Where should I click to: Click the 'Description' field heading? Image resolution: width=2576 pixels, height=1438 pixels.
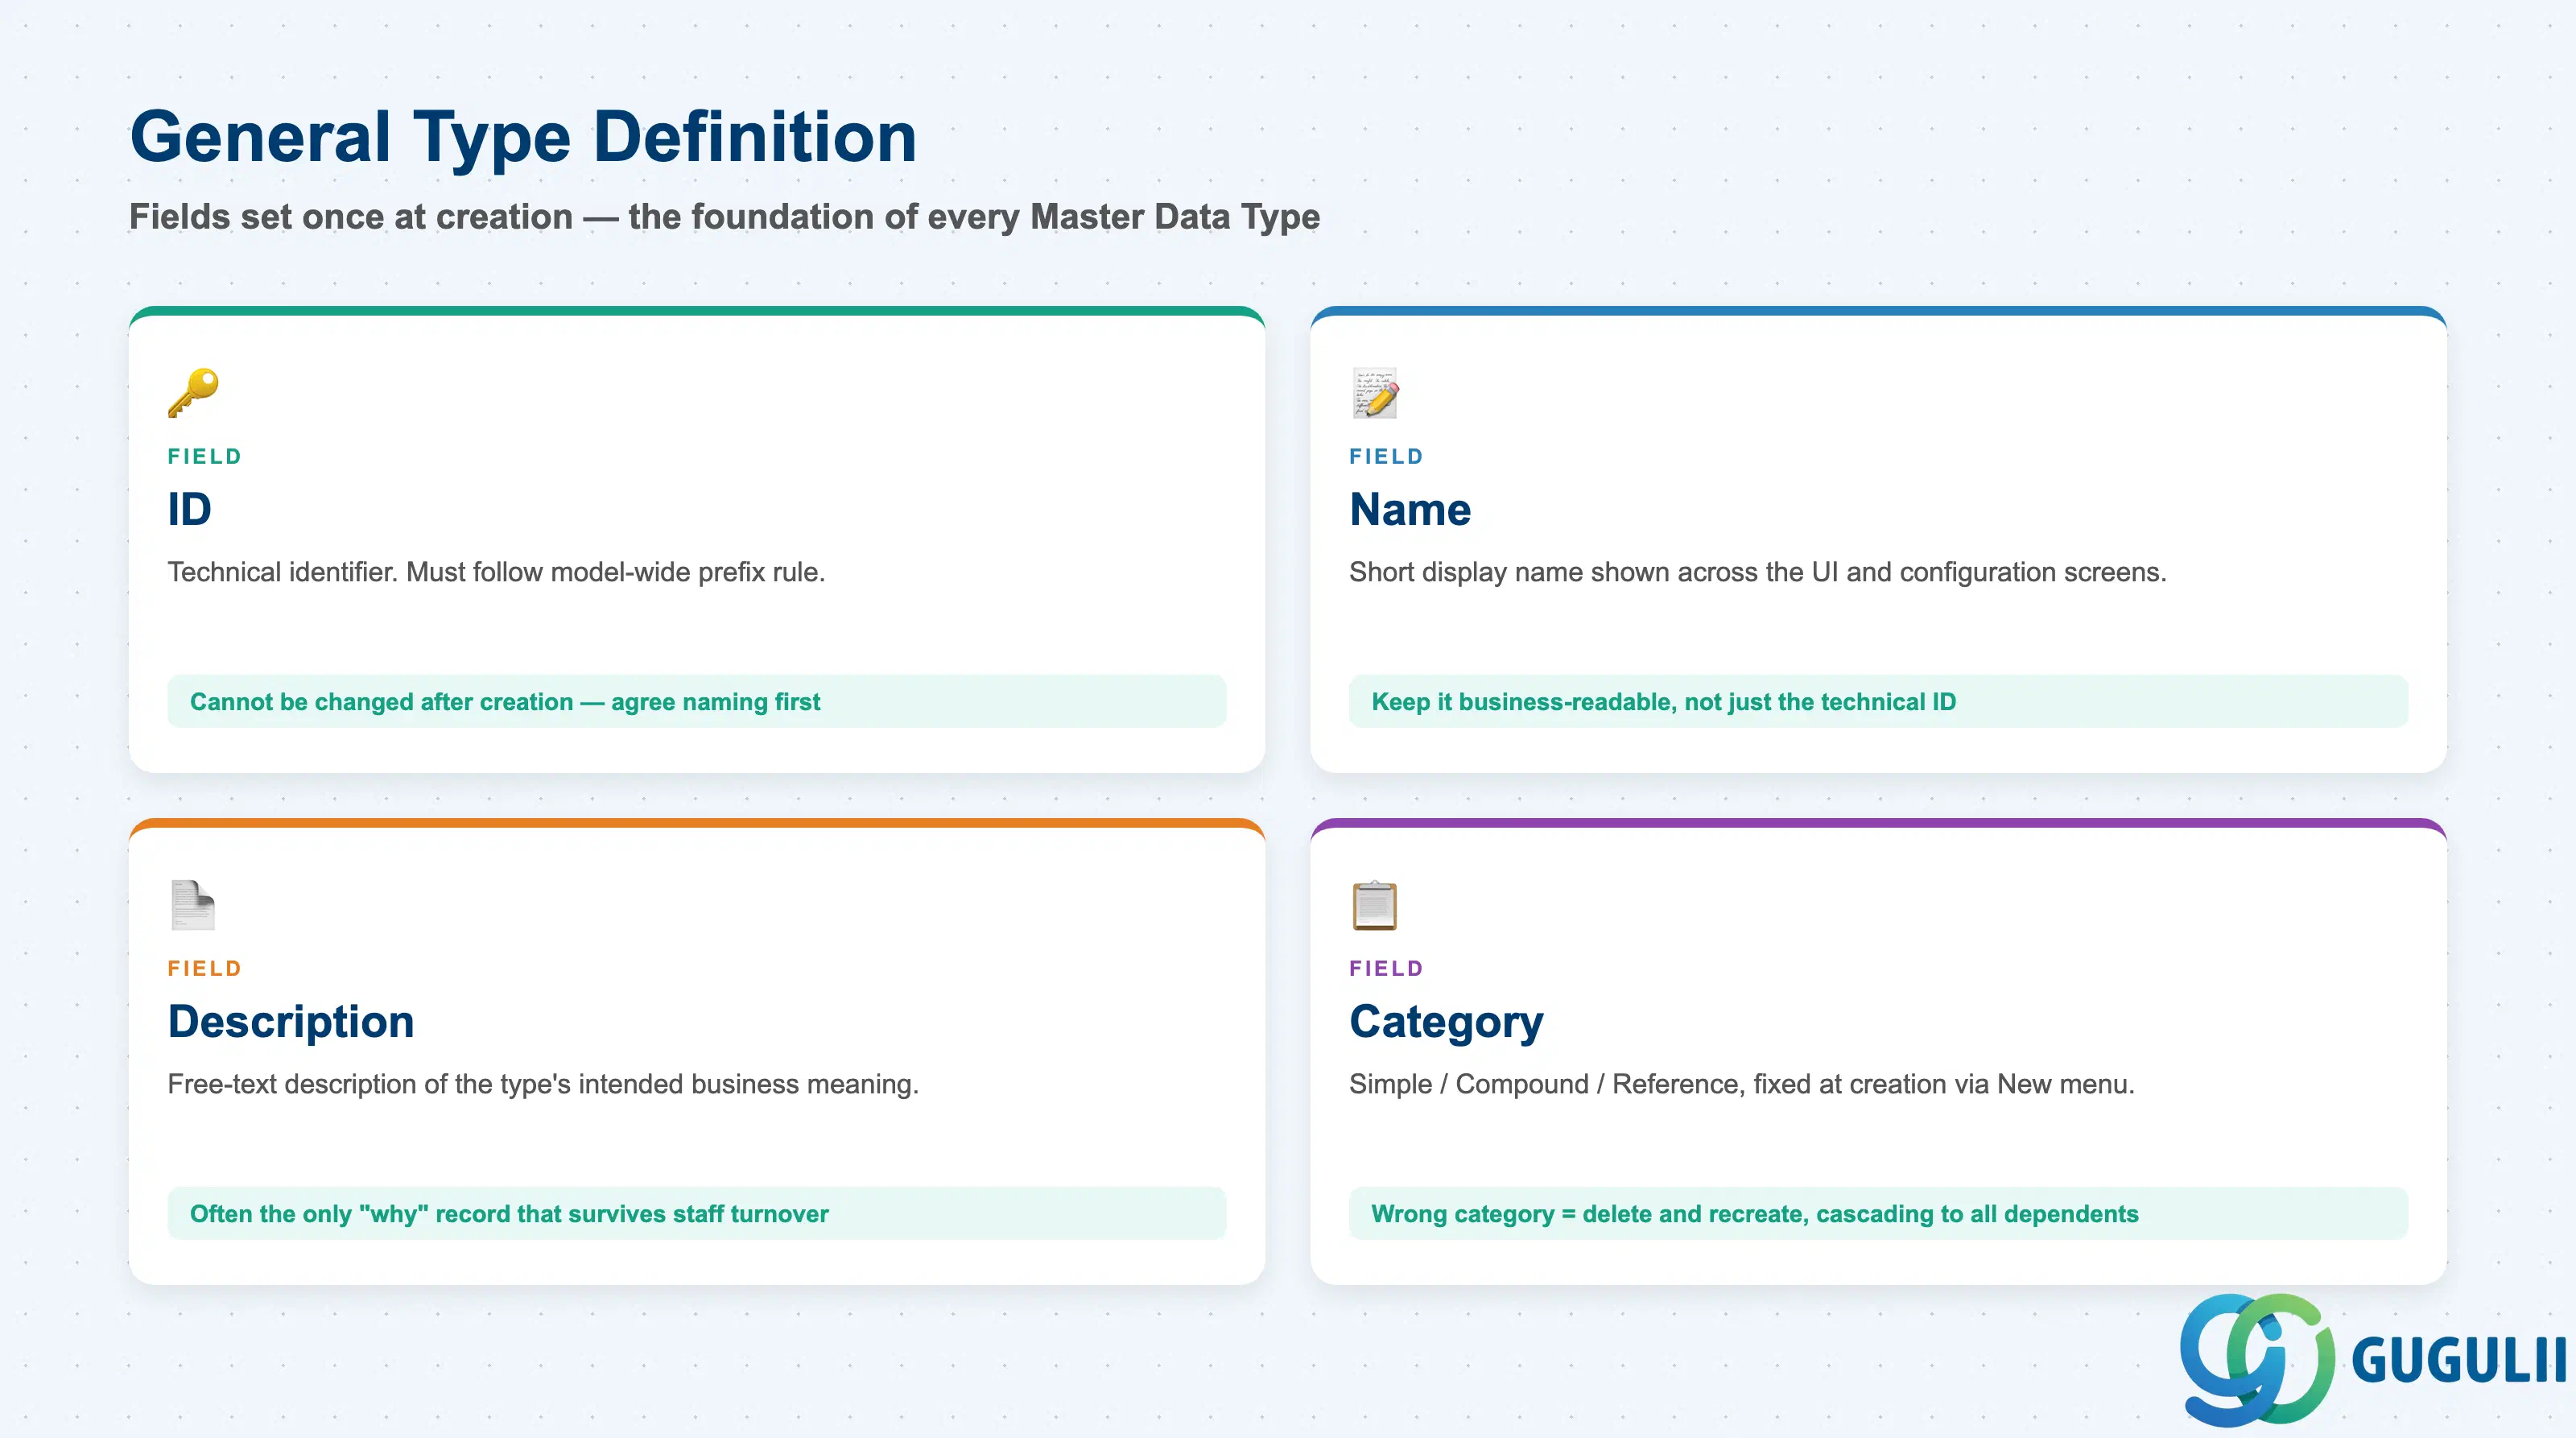(291, 1022)
